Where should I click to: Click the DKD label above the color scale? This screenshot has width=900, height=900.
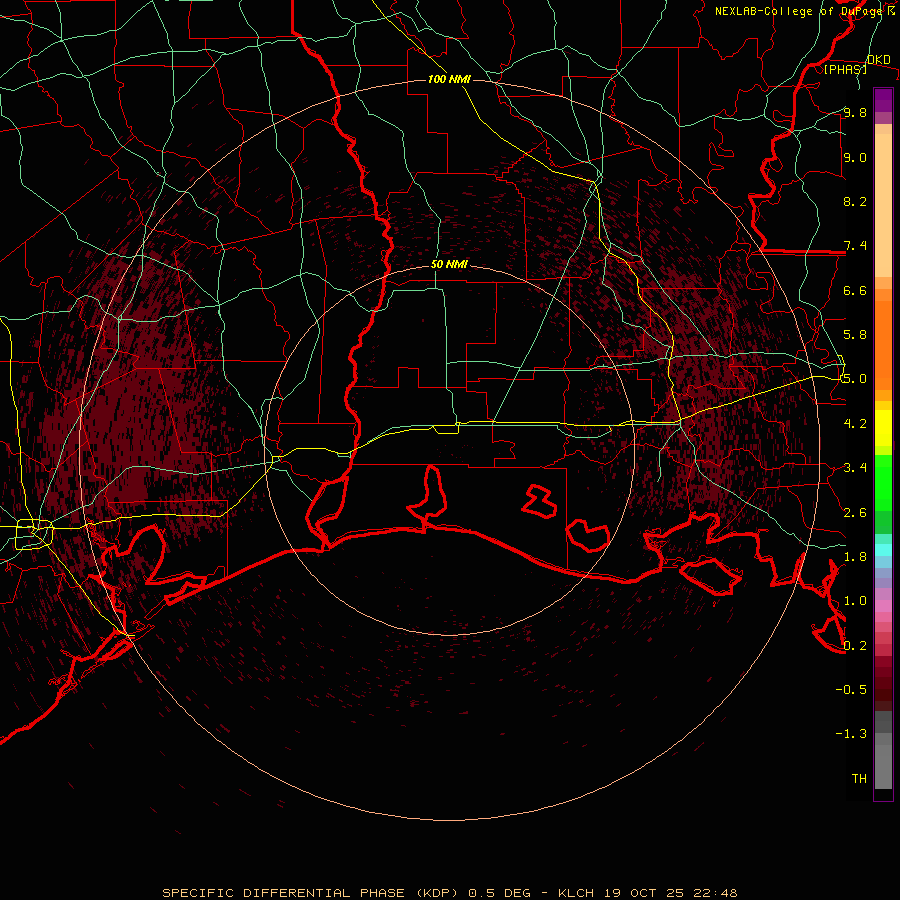879,59
